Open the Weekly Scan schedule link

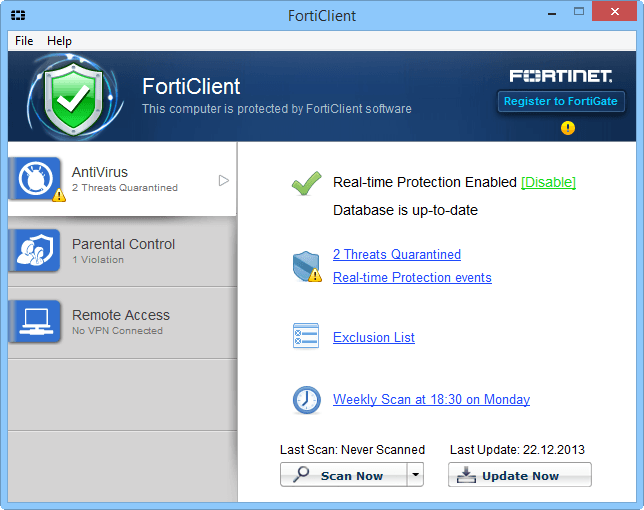pos(431,400)
